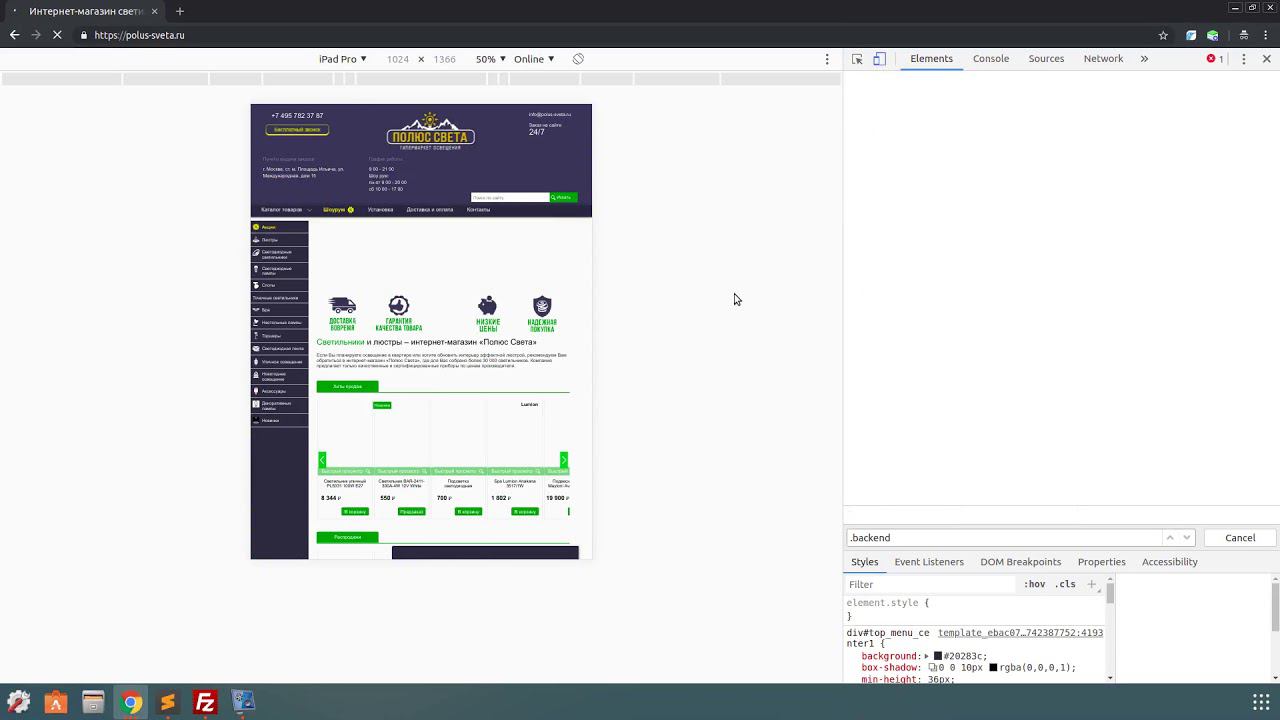1280x720 pixels.
Task: Click the site search field
Action: tap(510, 197)
